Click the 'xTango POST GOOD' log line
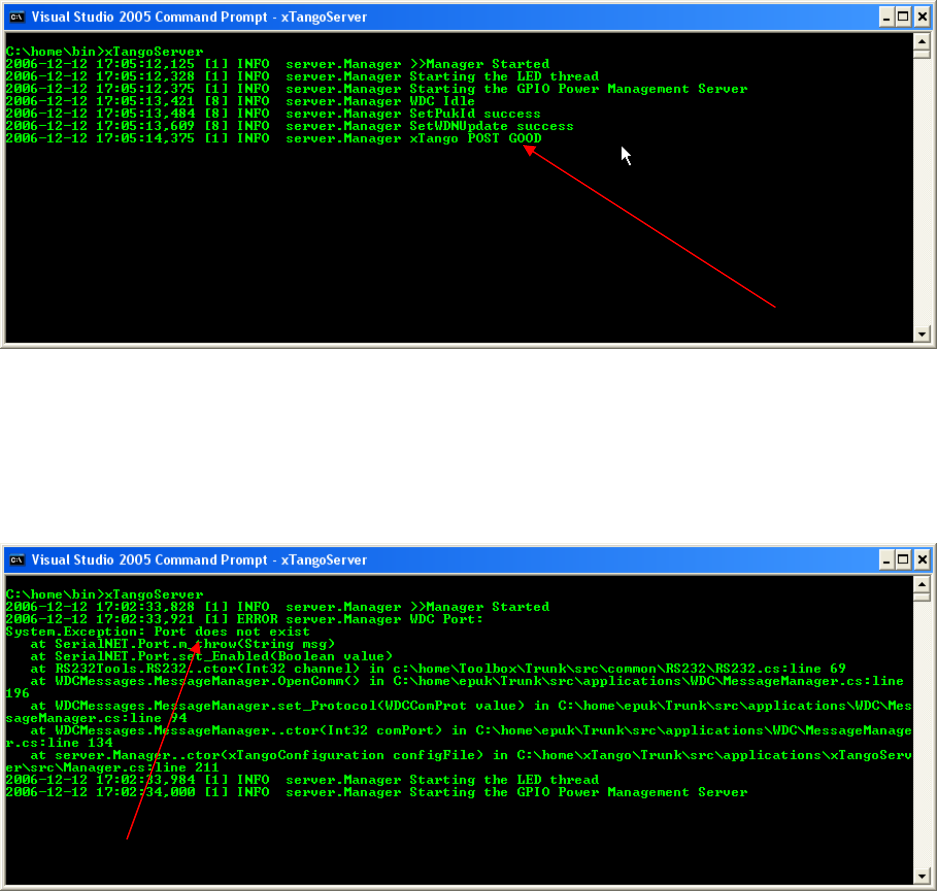This screenshot has height=891, width=937. point(274,139)
